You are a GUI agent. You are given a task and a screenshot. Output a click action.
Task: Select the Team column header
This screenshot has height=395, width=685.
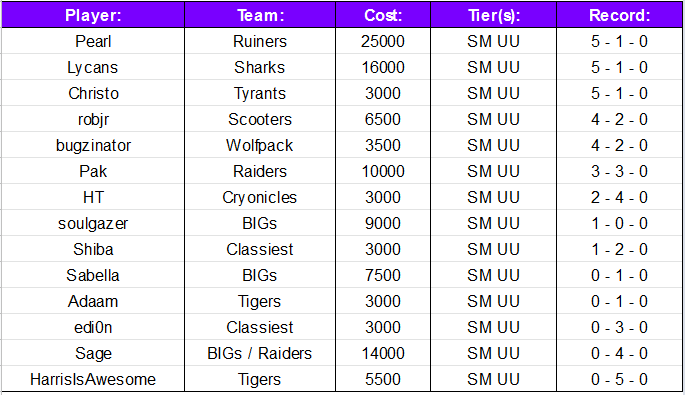pos(260,15)
